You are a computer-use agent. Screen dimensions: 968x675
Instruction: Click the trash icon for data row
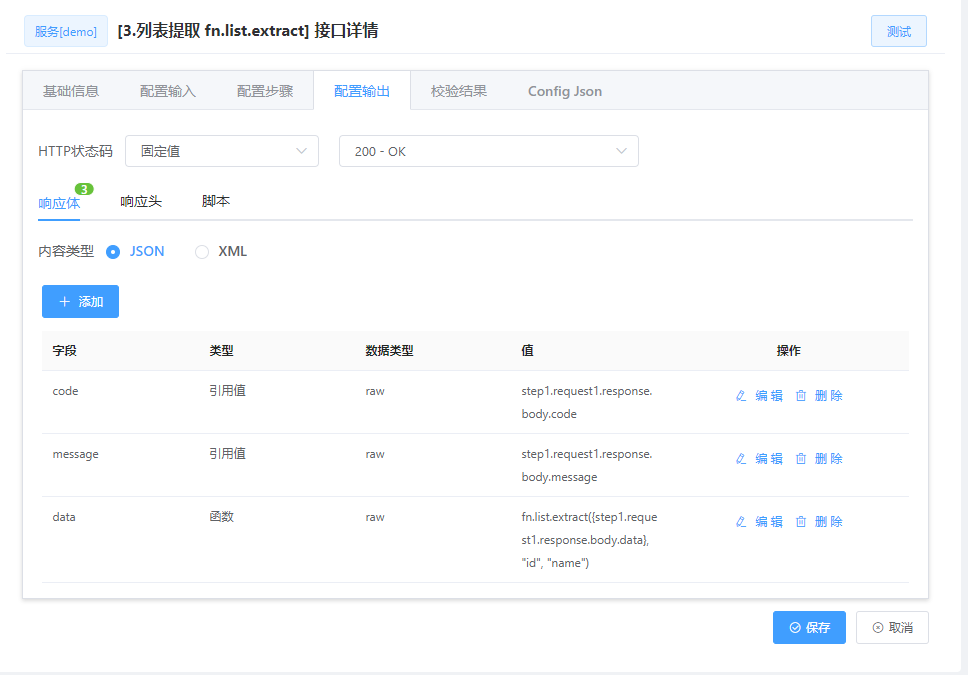pyautogui.click(x=801, y=521)
